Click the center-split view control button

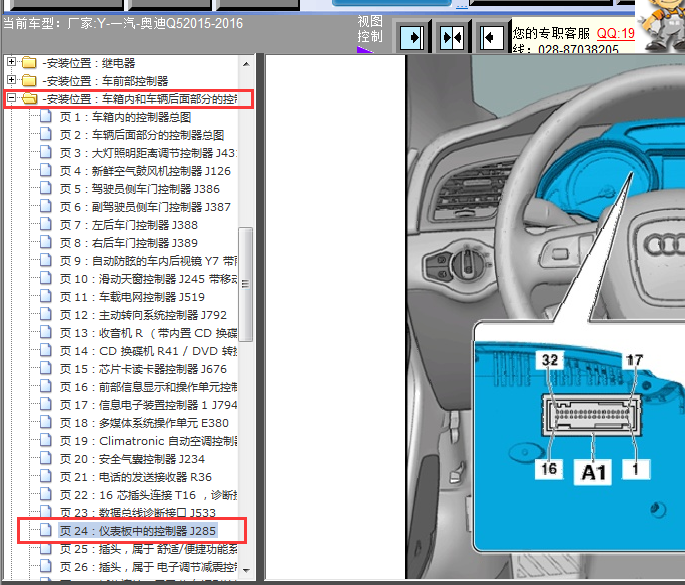coord(452,38)
